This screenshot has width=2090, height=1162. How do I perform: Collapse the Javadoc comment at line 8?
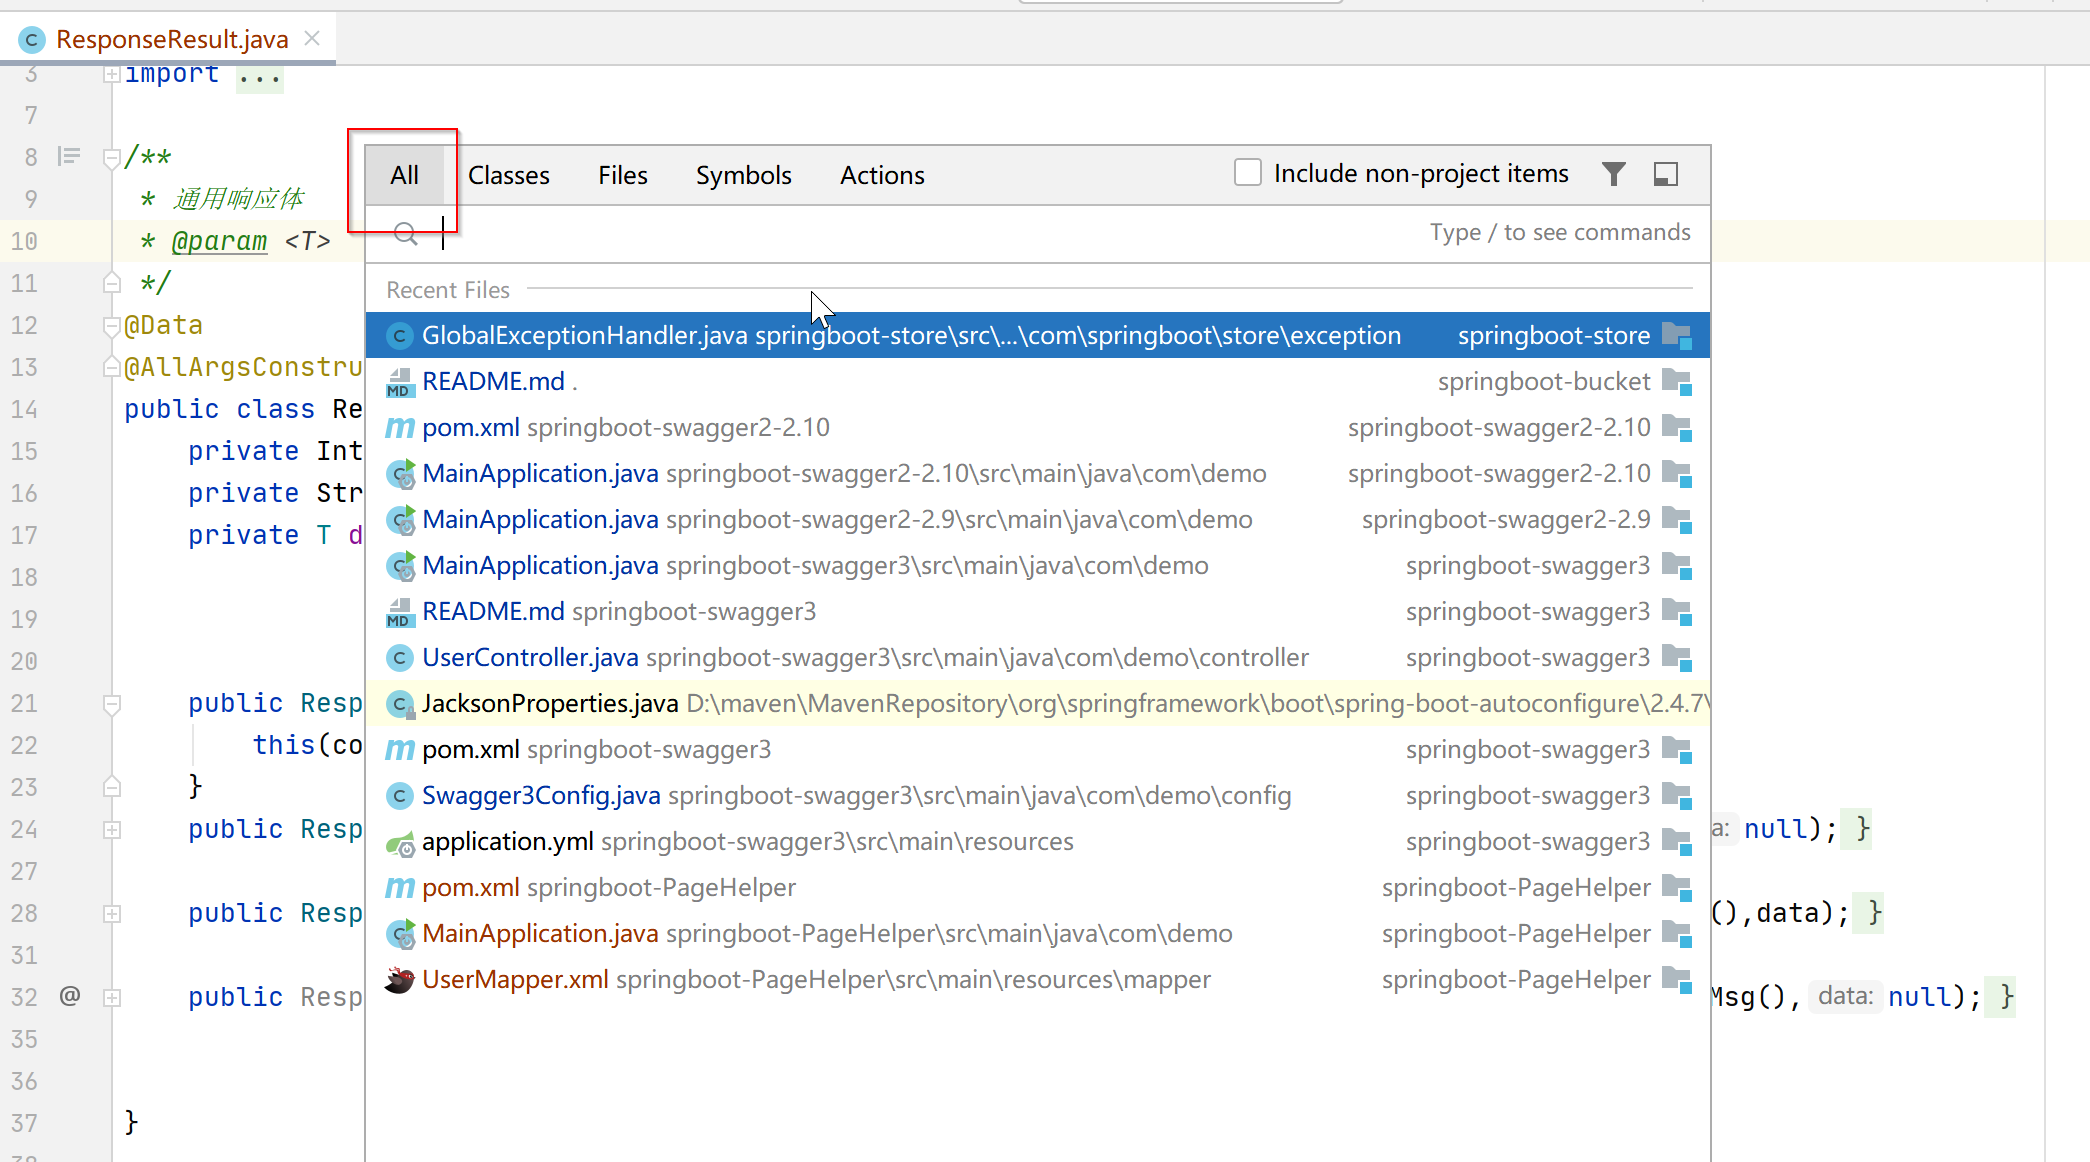tap(112, 158)
